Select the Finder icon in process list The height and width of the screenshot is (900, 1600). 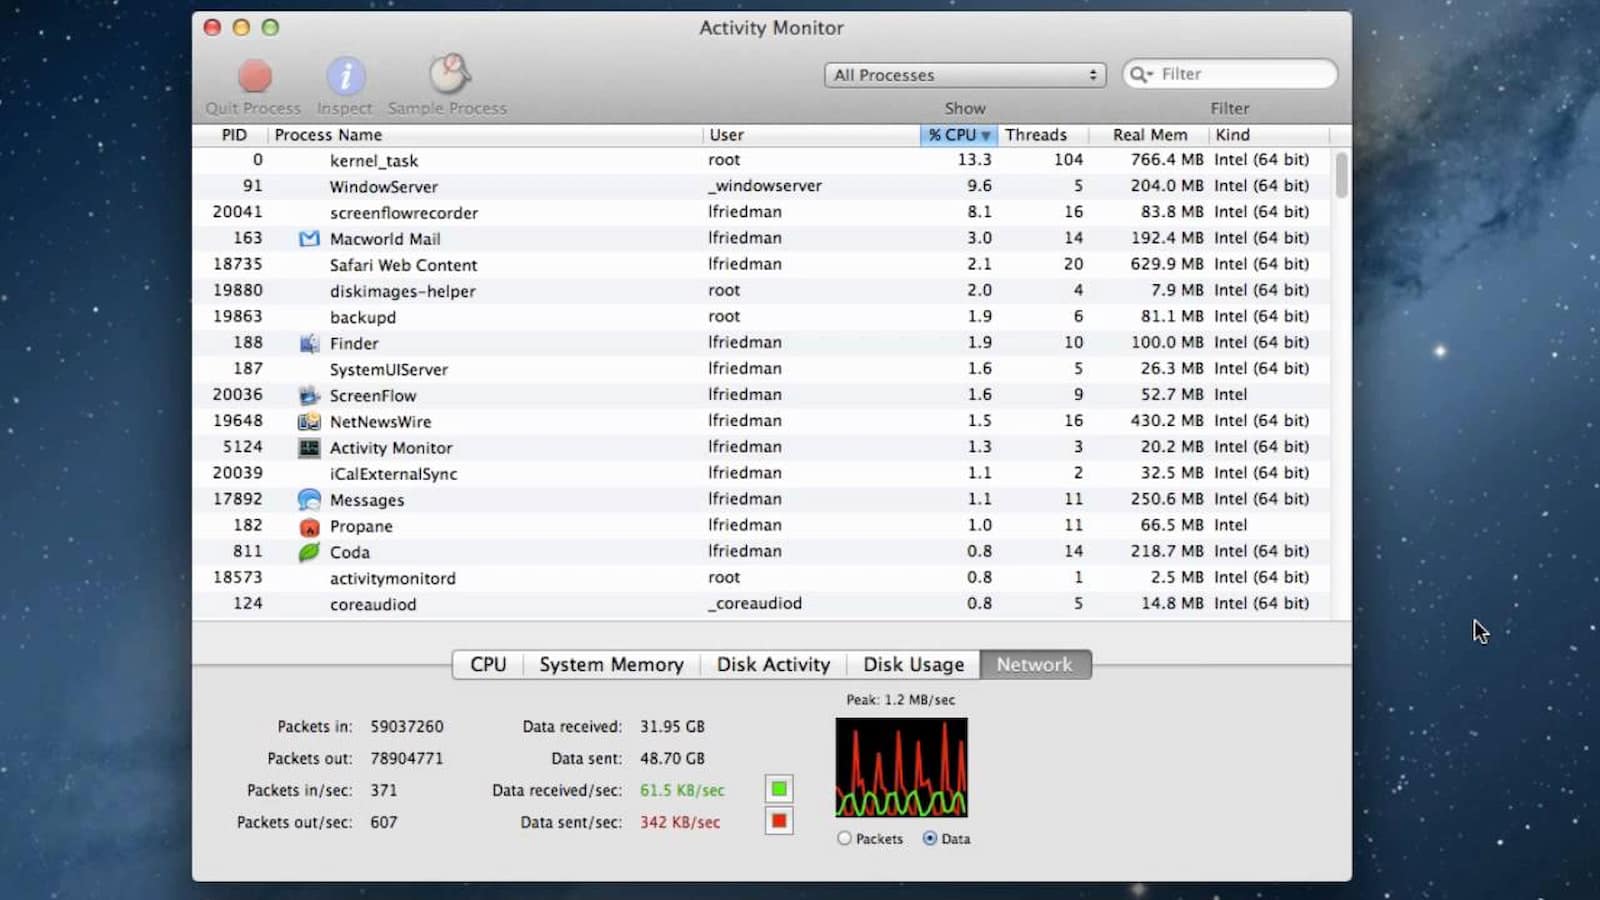(309, 343)
